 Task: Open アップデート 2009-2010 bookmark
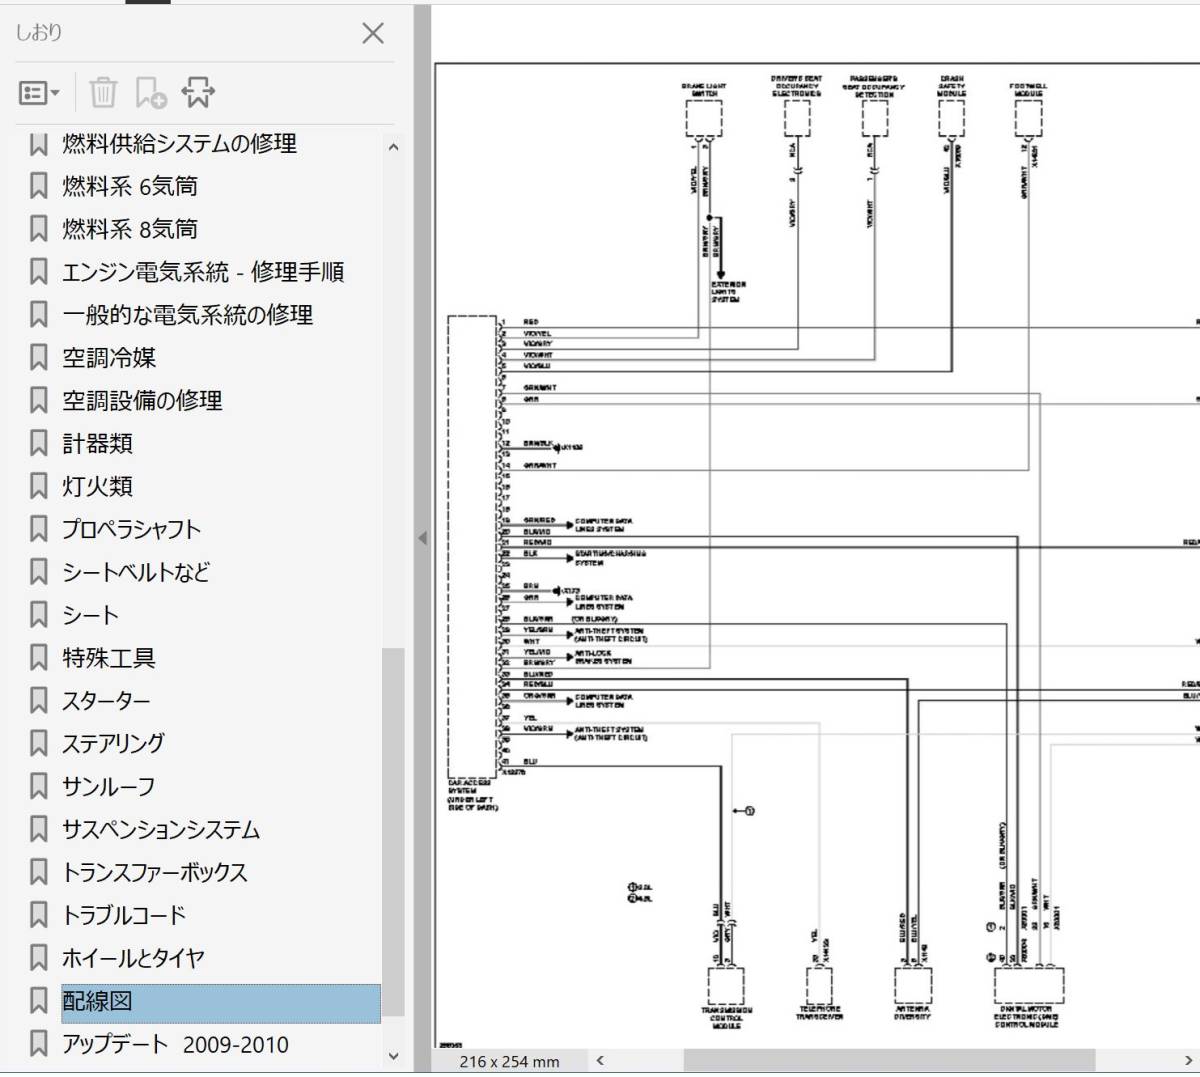pyautogui.click(x=175, y=1045)
